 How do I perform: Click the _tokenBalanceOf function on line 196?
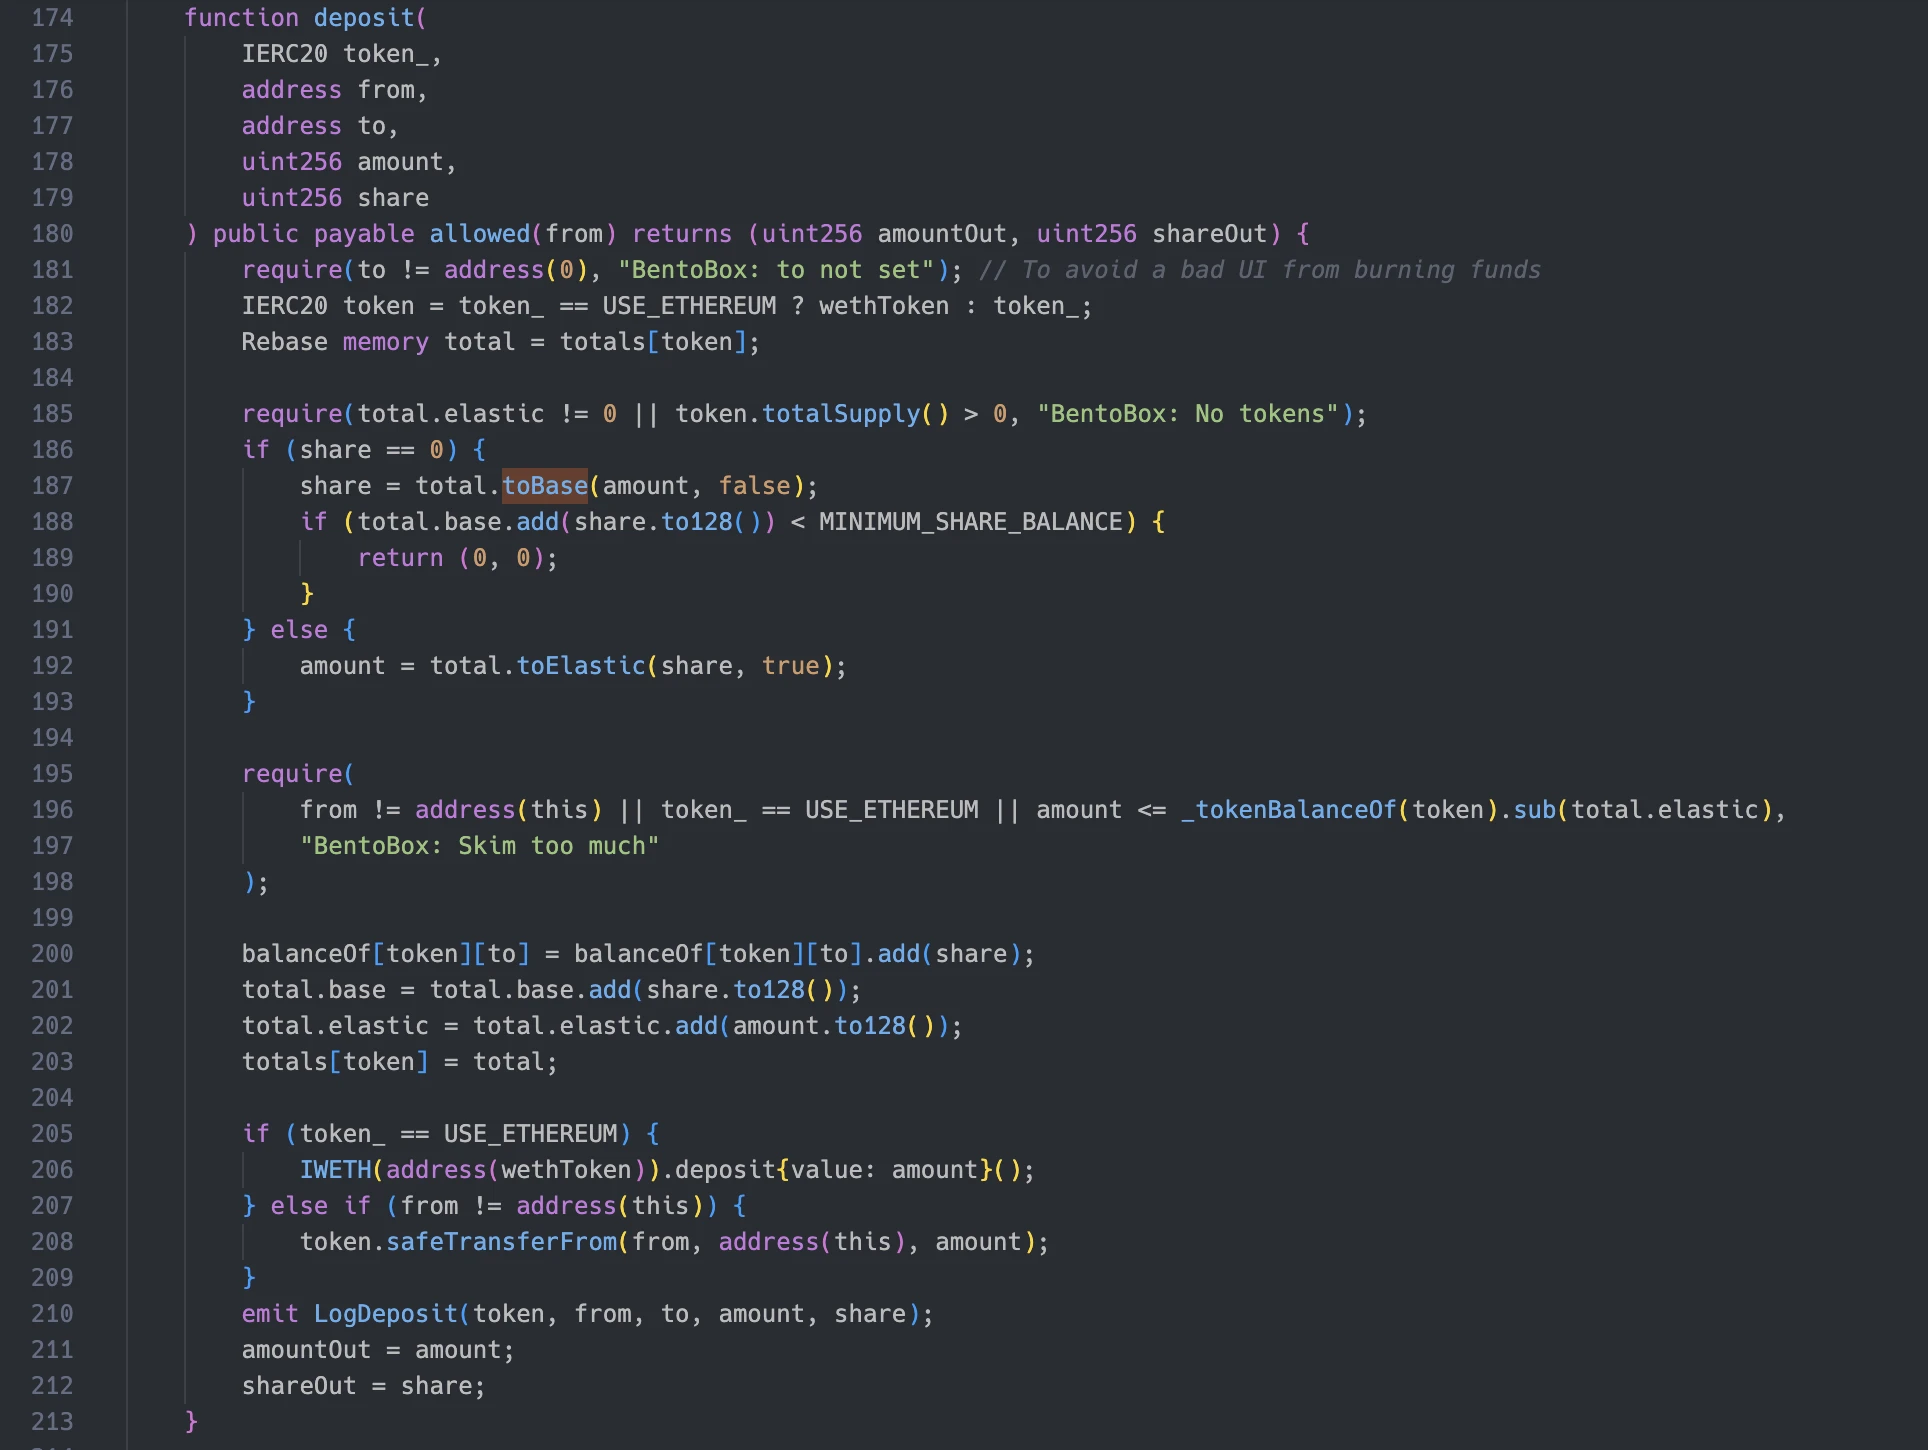point(1290,809)
